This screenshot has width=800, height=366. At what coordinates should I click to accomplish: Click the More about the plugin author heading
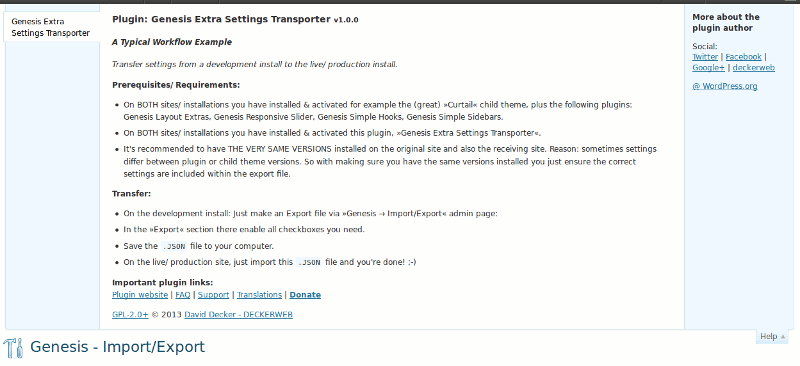pyautogui.click(x=726, y=22)
